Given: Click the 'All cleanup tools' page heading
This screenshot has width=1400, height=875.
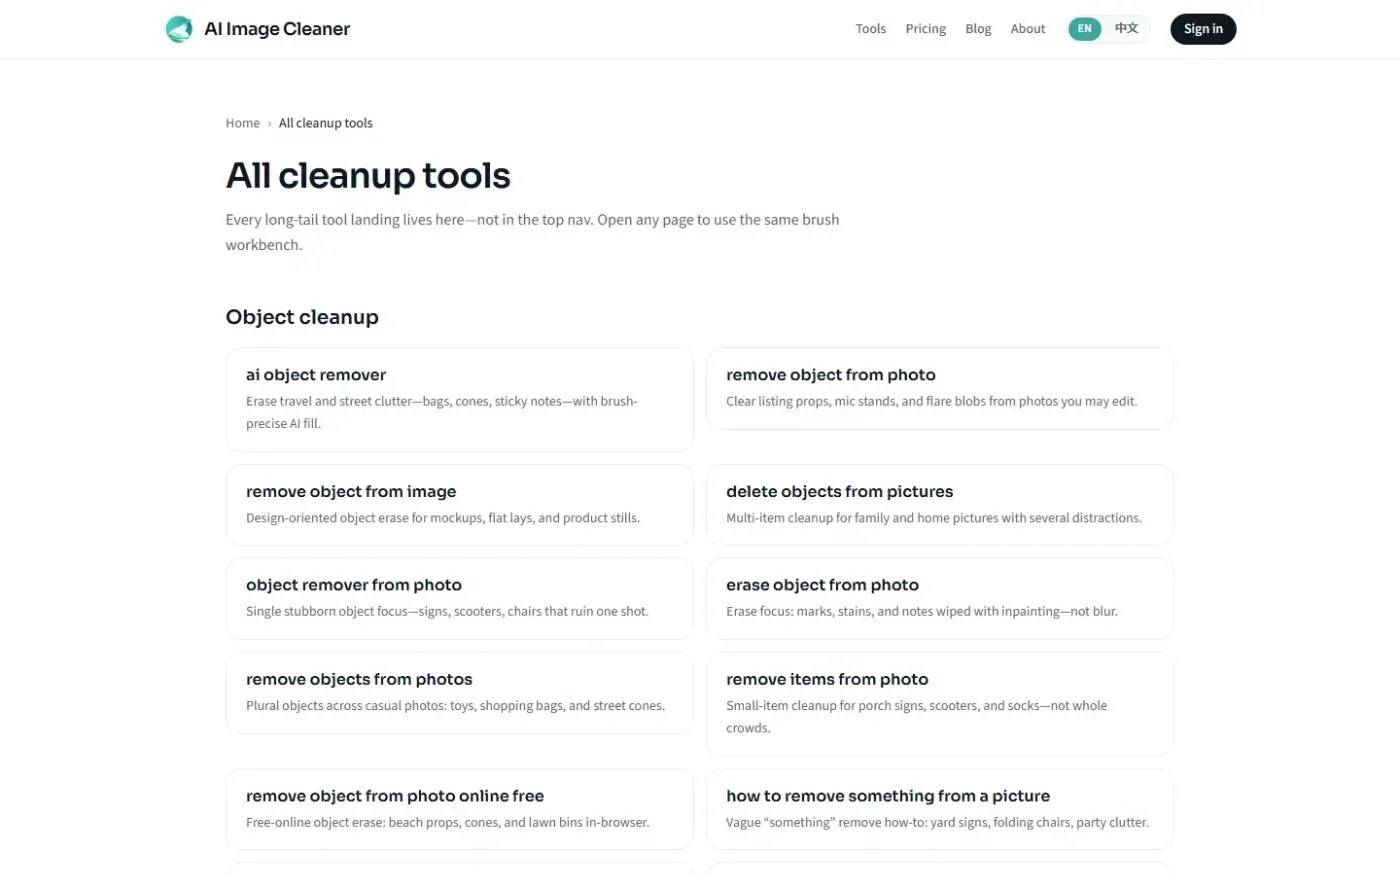Looking at the screenshot, I should (x=368, y=176).
